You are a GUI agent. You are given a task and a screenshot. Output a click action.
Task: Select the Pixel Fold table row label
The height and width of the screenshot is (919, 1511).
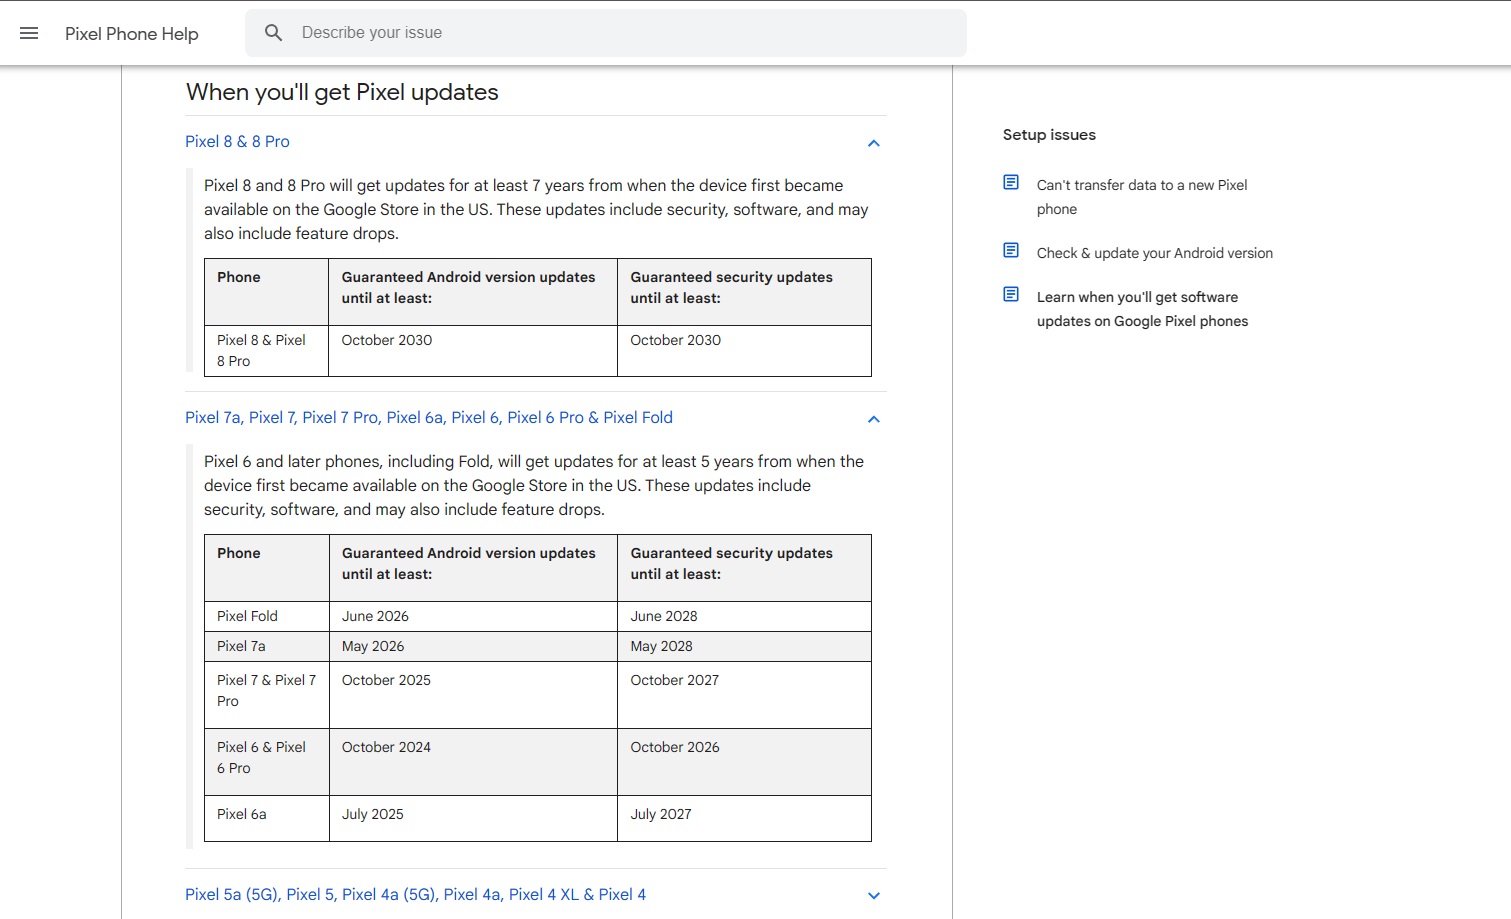(267, 616)
